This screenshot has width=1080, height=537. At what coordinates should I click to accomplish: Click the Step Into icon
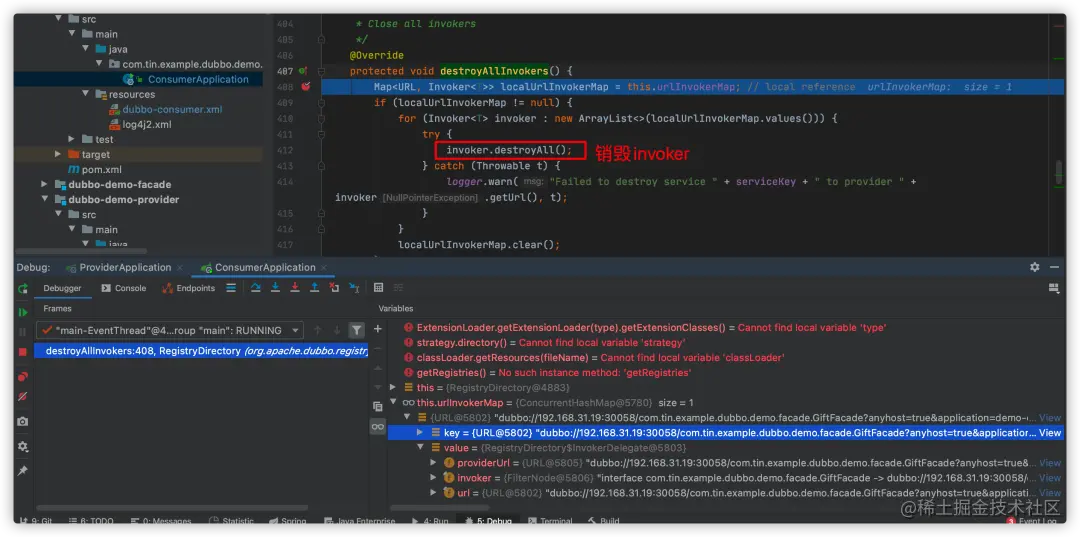click(x=276, y=288)
